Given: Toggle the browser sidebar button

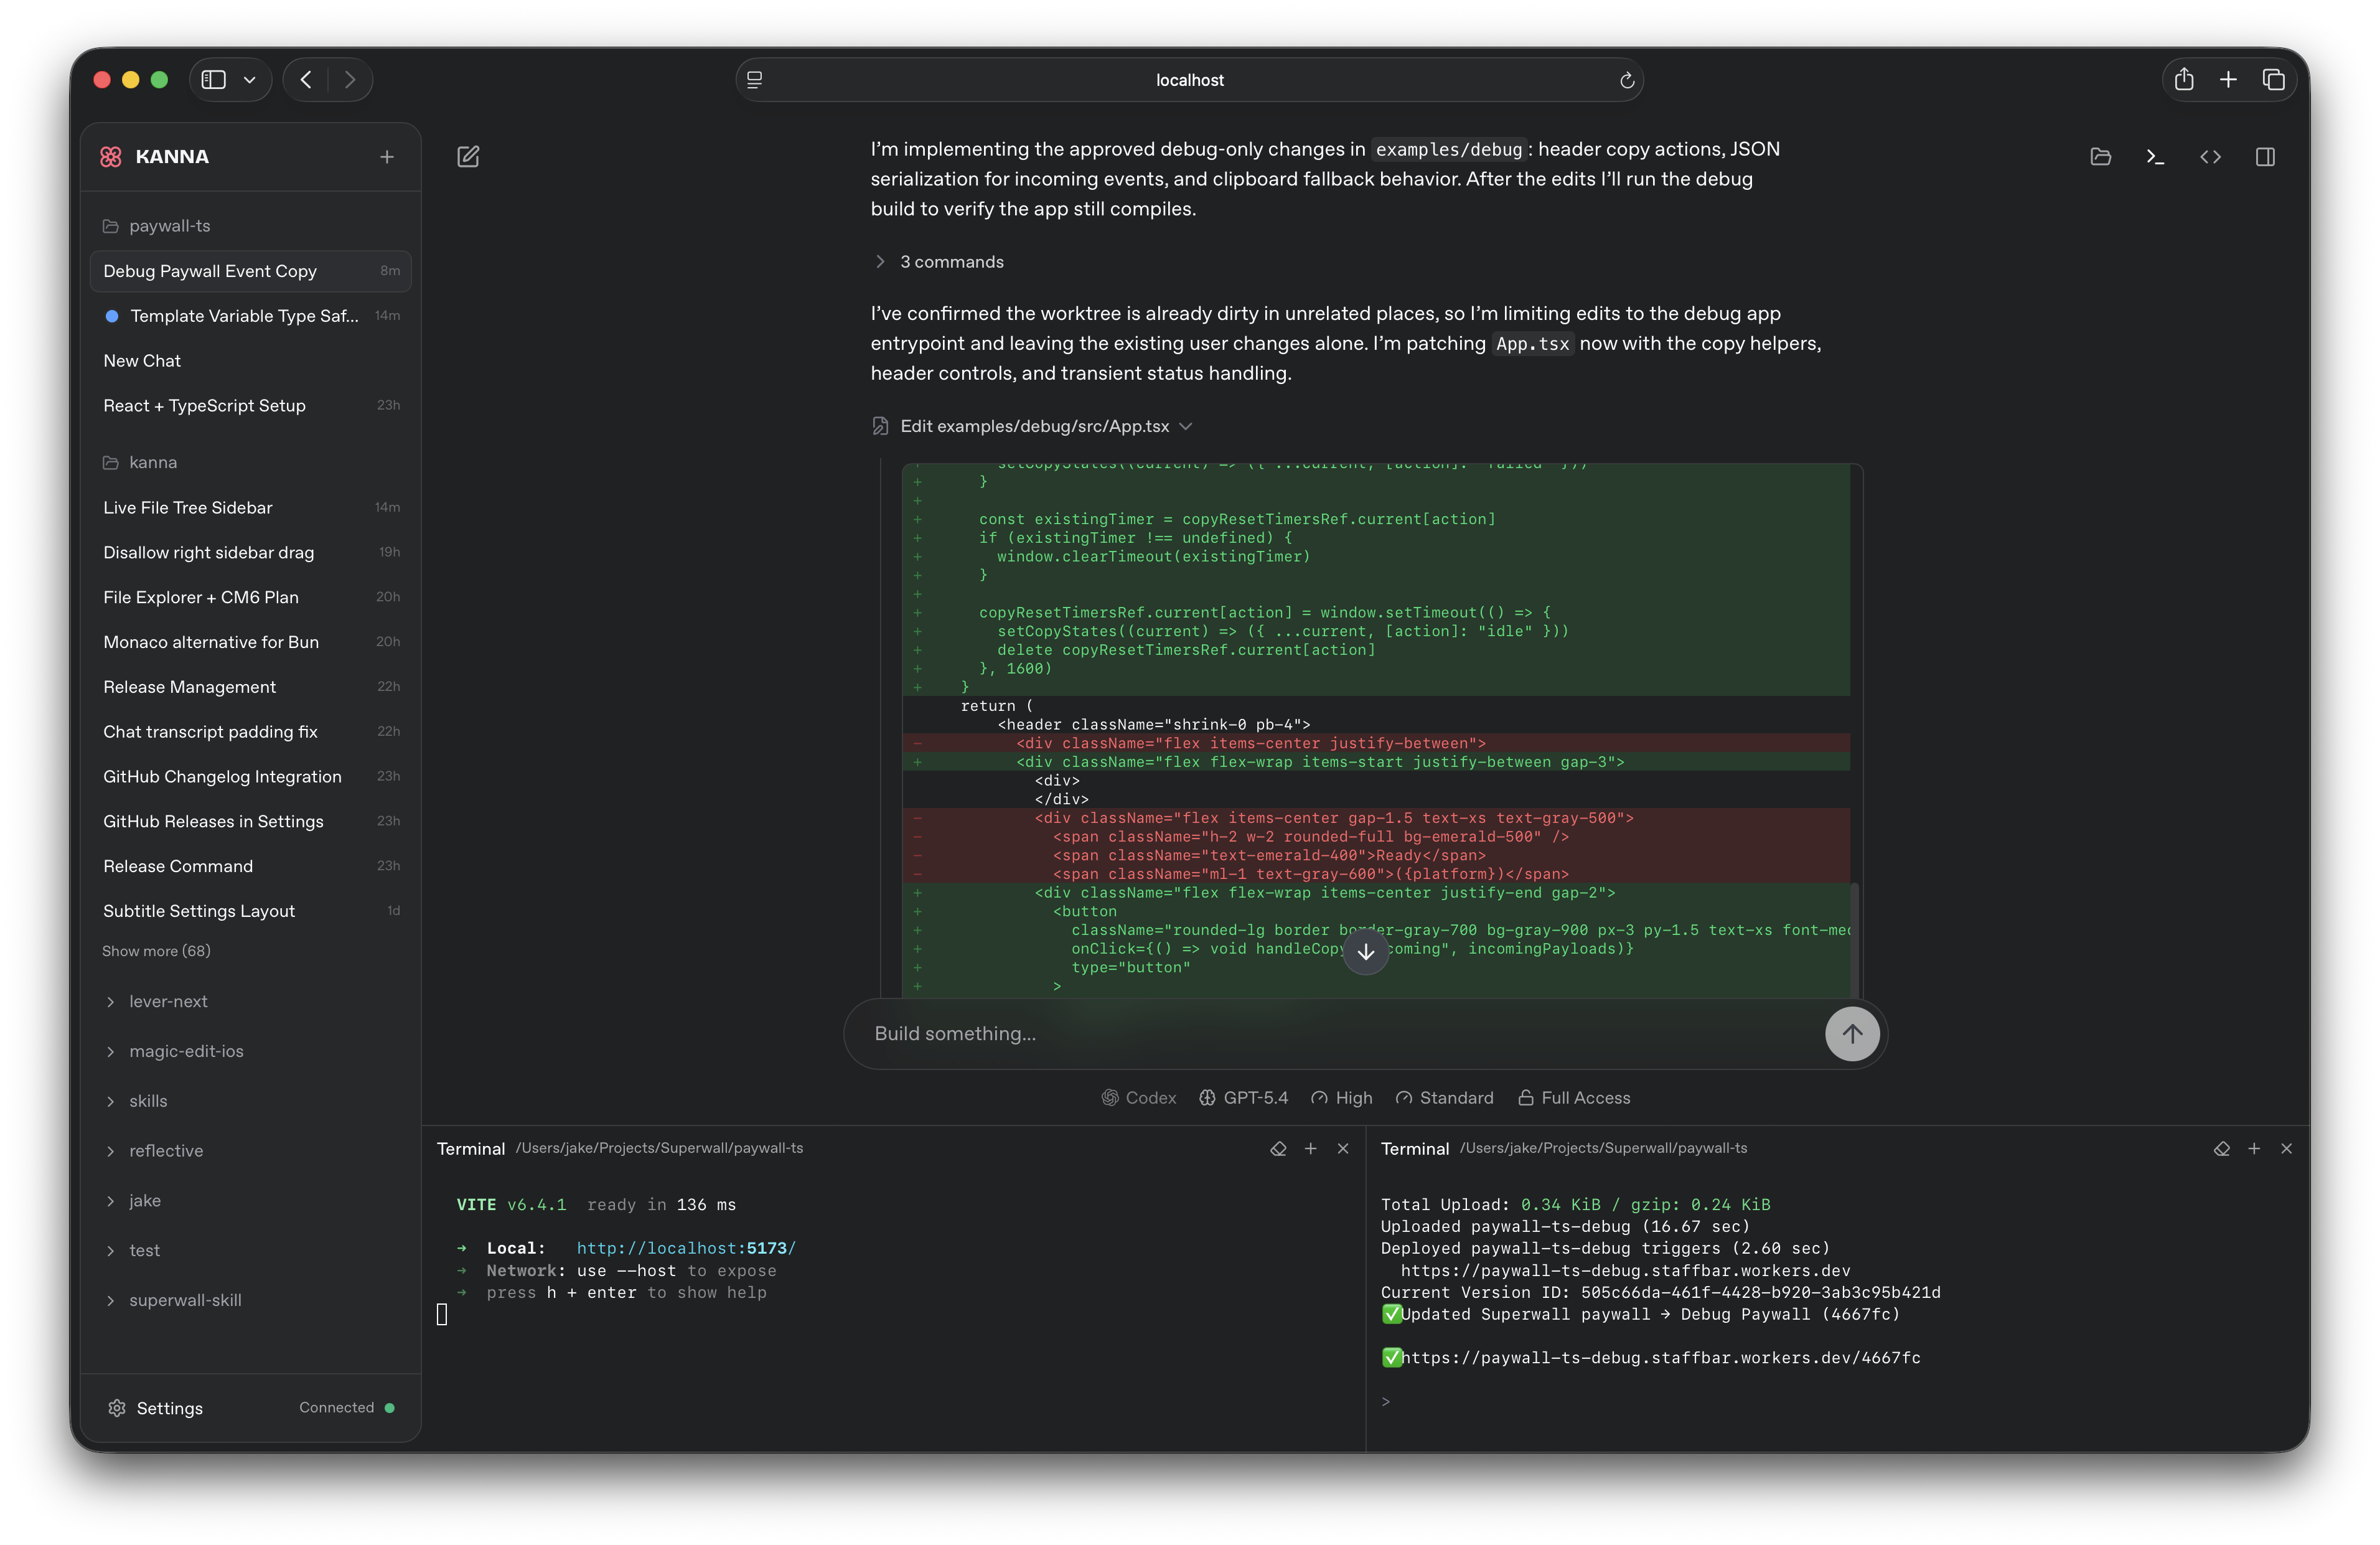Looking at the screenshot, I should (x=214, y=80).
